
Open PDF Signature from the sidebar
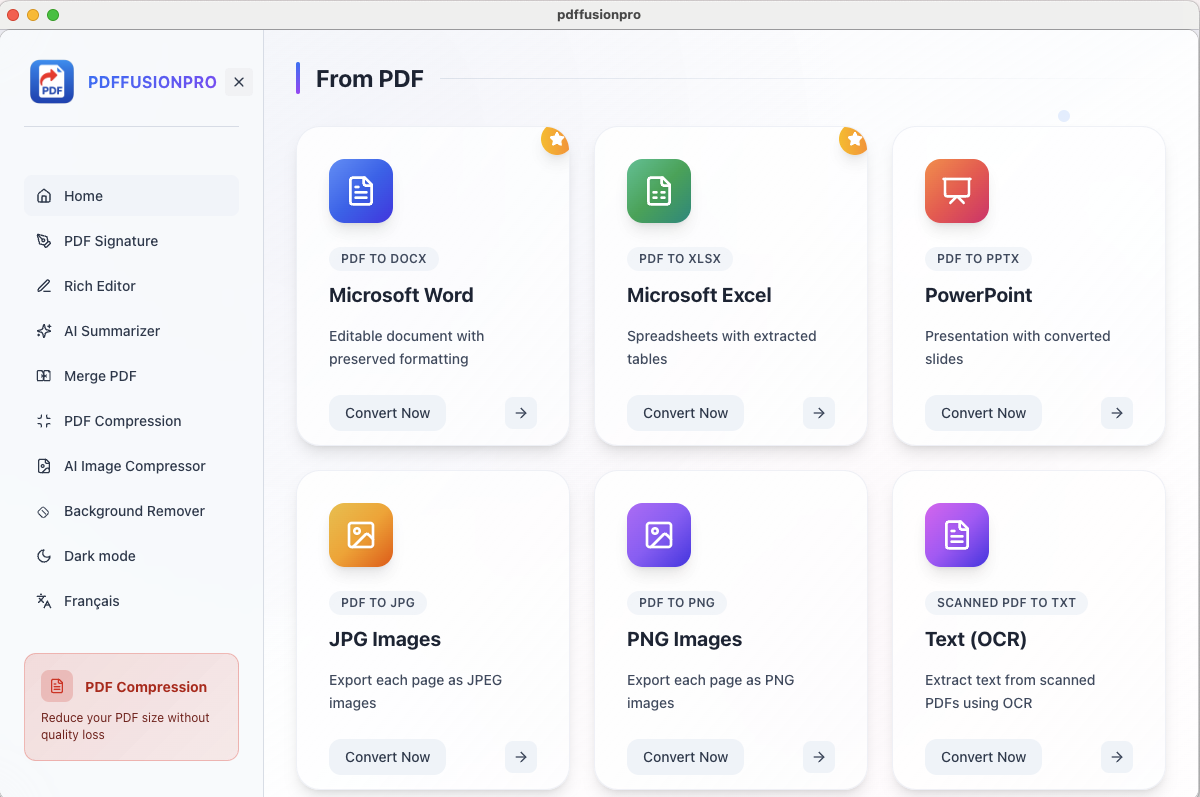[111, 241]
